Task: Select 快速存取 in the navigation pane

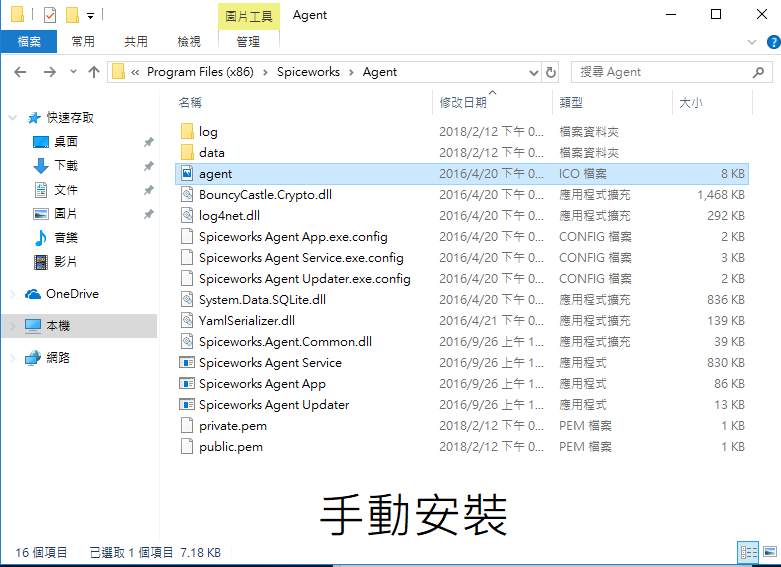Action: (x=70, y=118)
